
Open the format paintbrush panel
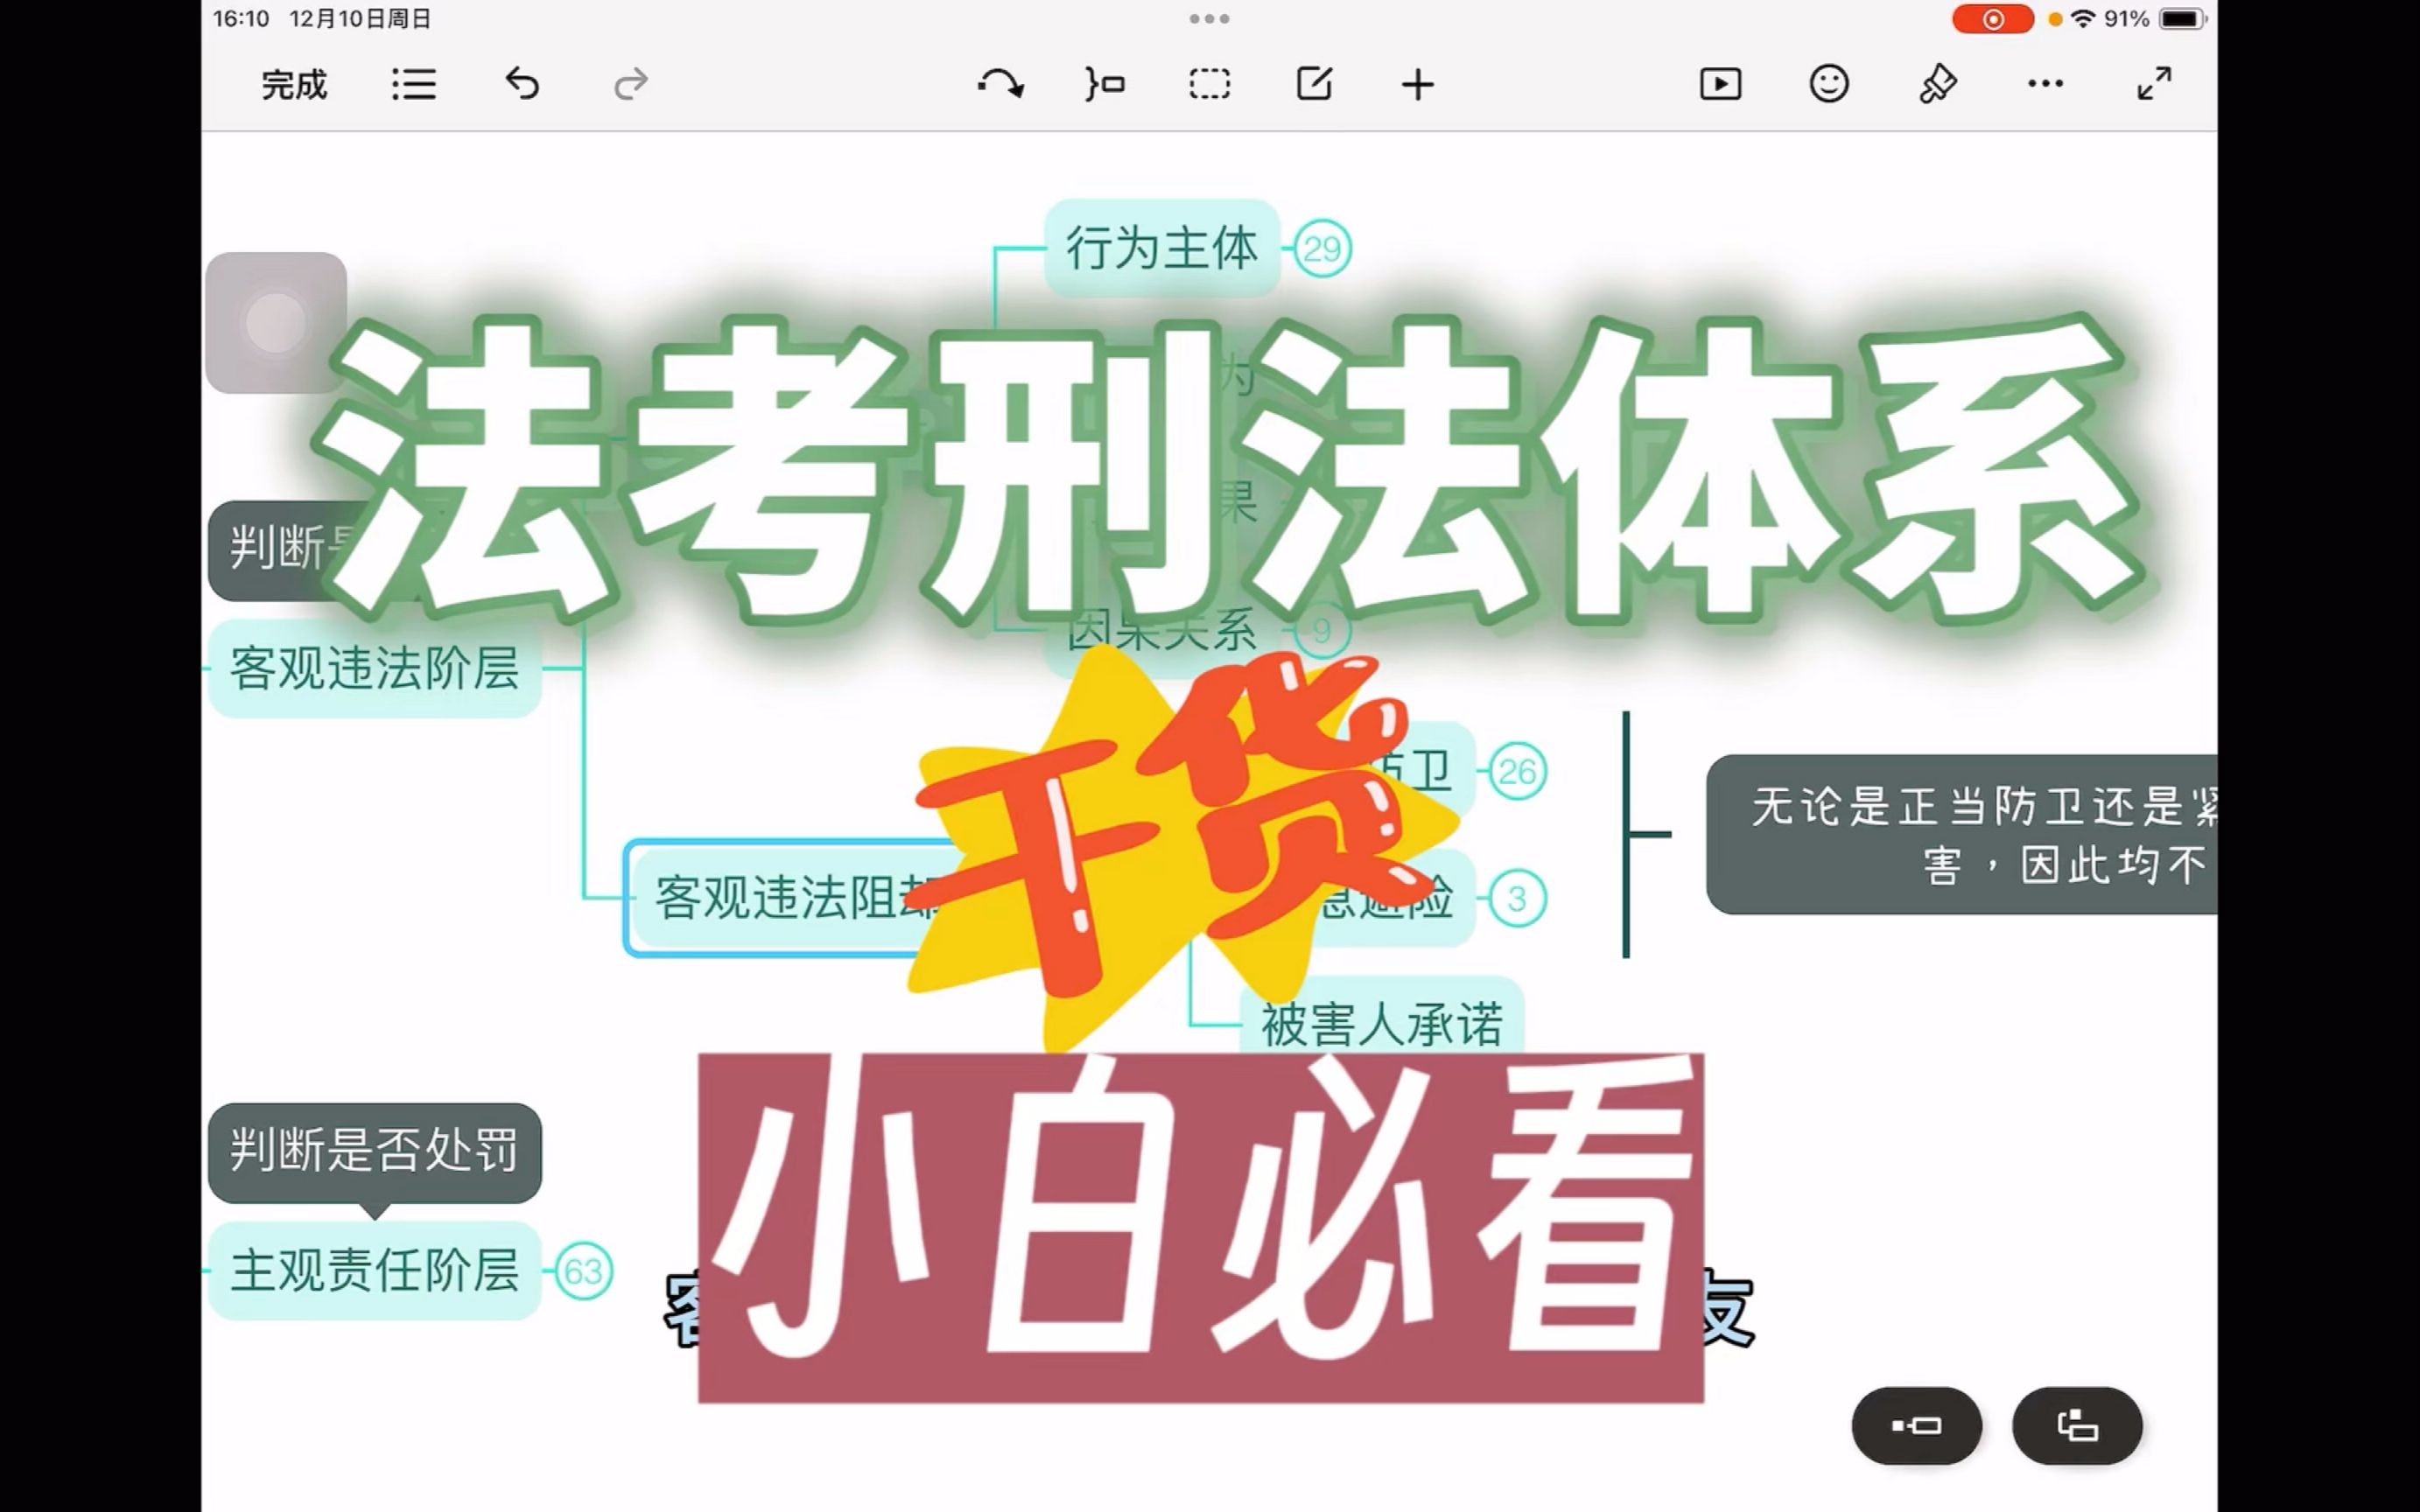click(1937, 84)
